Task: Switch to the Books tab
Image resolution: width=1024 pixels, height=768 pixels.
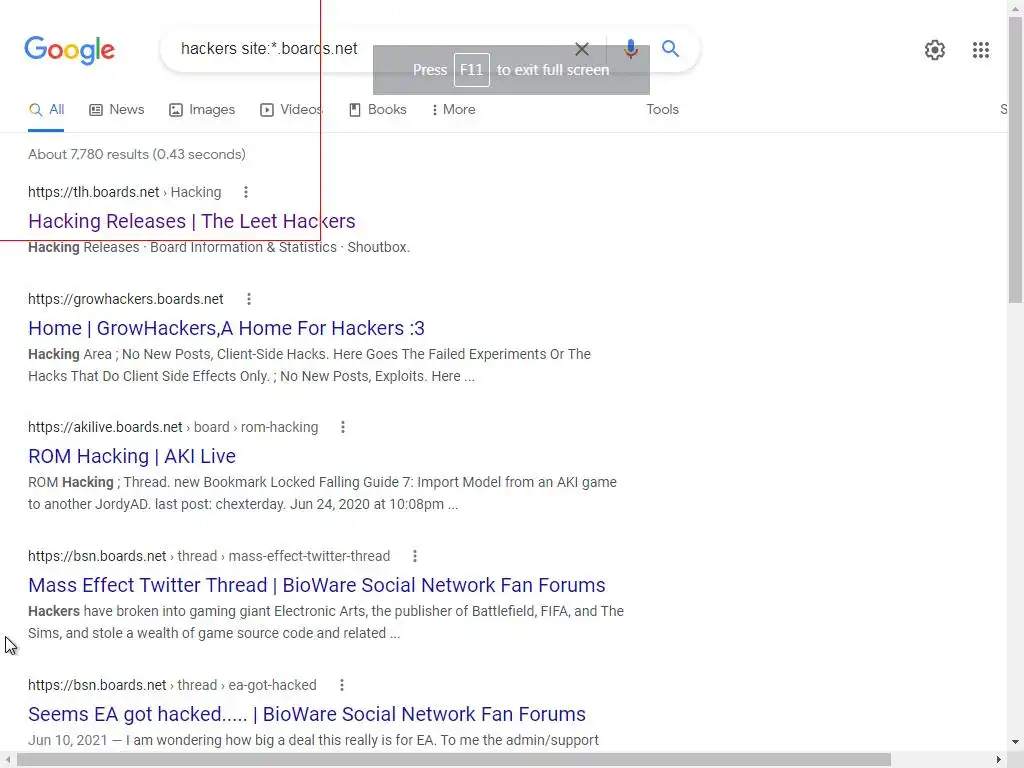Action: coord(377,110)
